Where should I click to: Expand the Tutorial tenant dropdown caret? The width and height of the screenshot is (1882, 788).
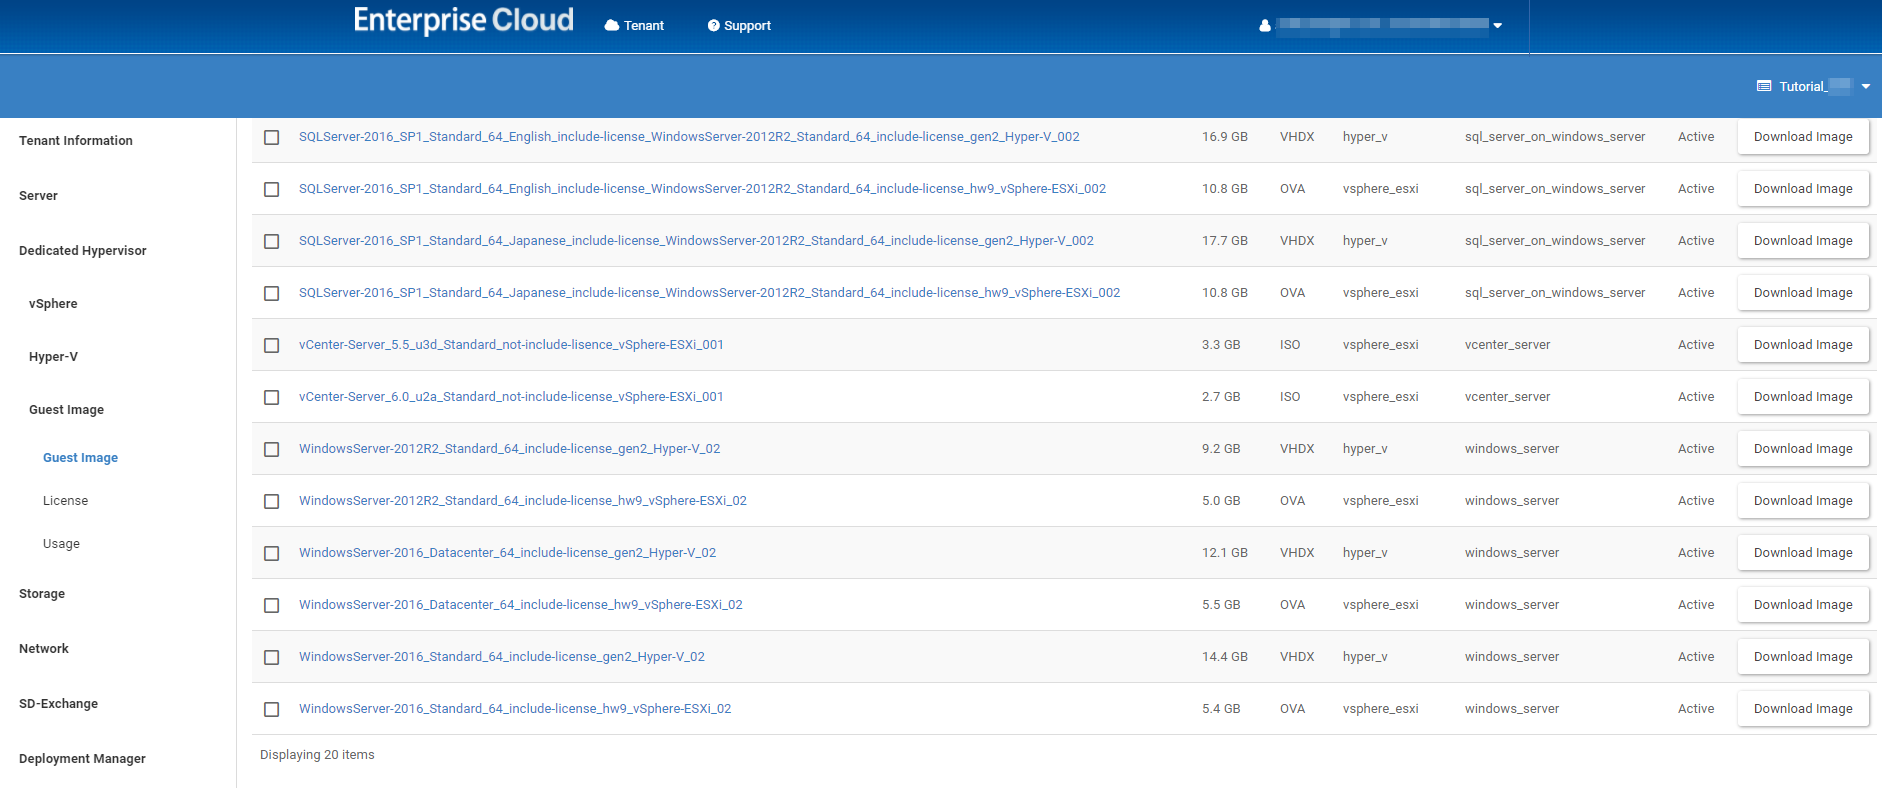click(1866, 87)
